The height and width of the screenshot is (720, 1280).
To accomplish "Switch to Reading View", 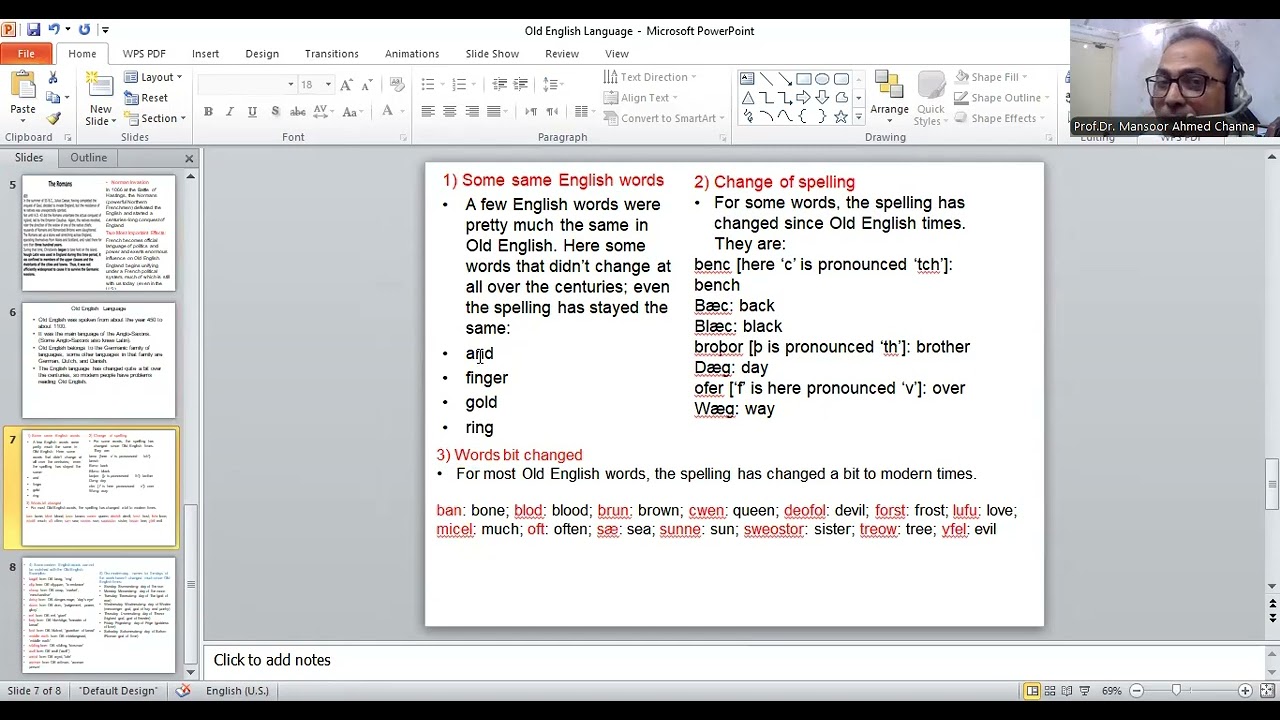I will (1068, 690).
